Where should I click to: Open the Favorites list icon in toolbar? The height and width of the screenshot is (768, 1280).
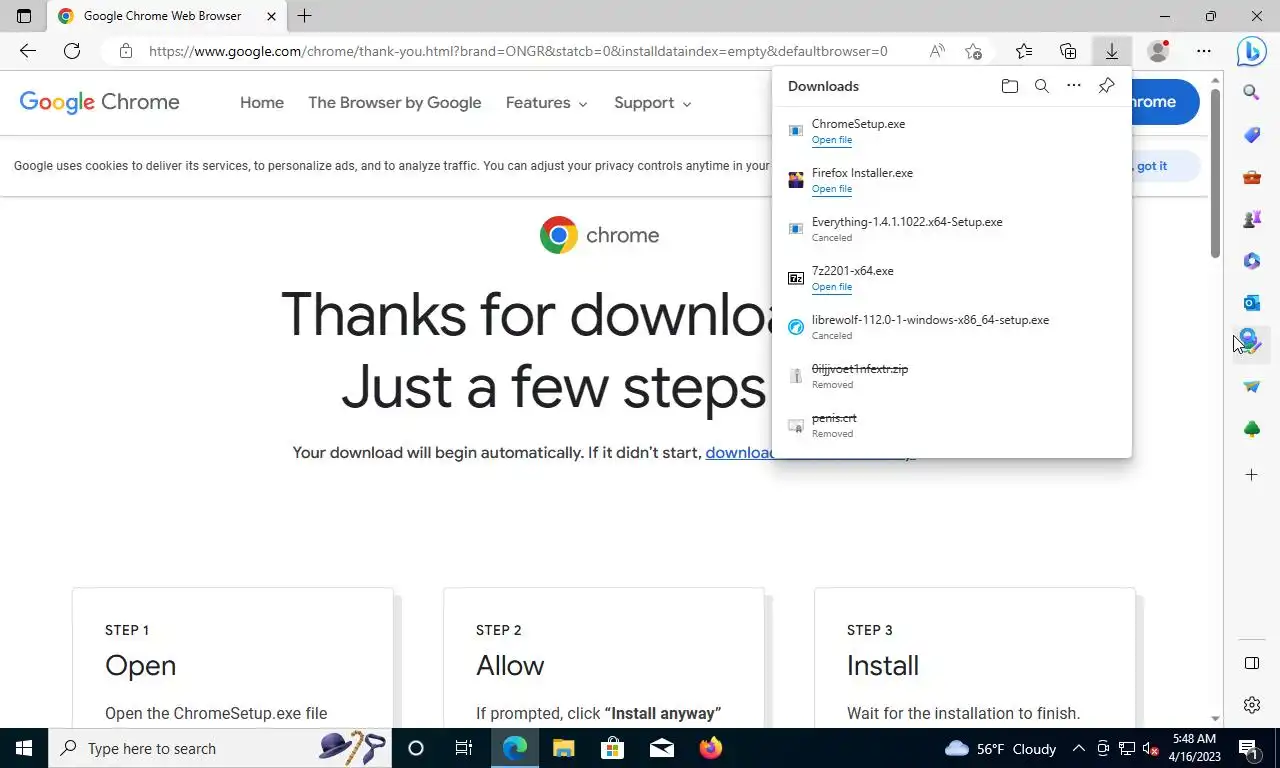click(x=1024, y=51)
